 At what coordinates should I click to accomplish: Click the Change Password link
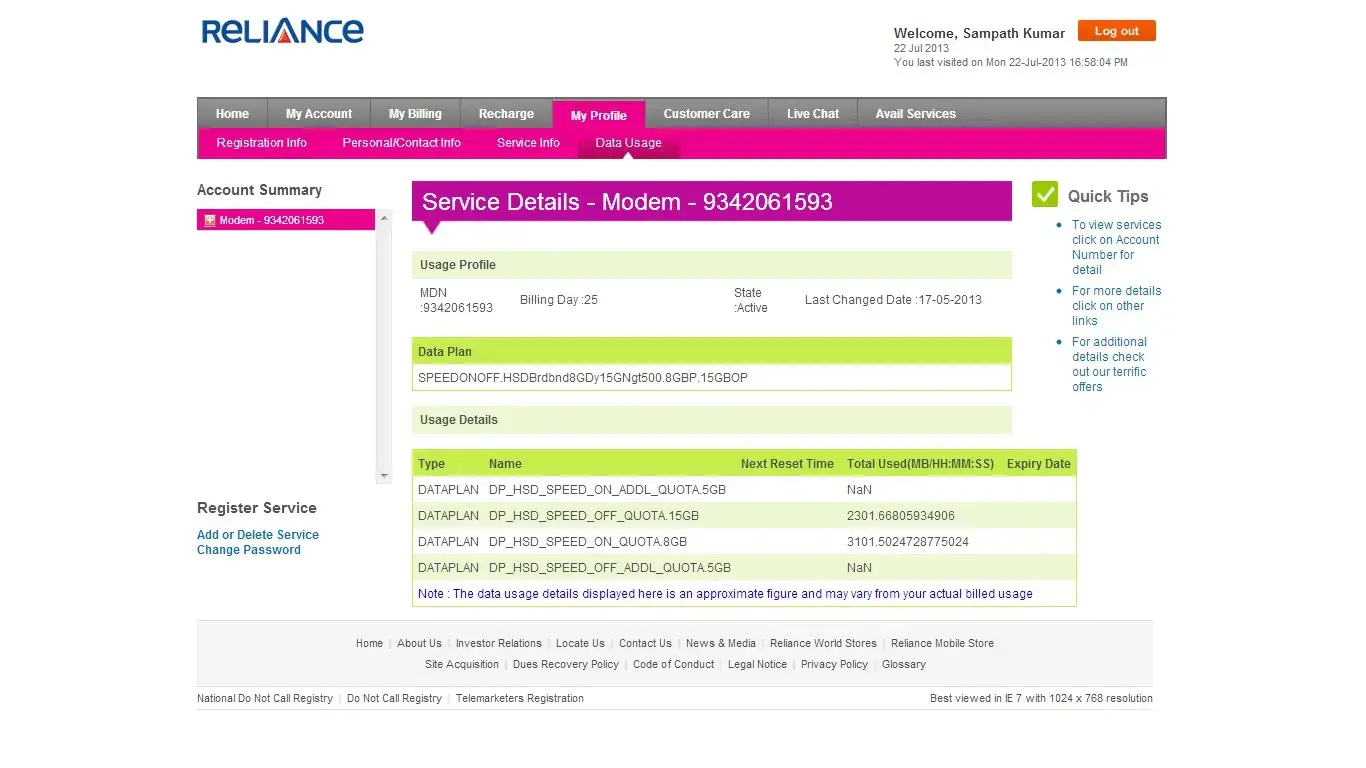tap(249, 550)
